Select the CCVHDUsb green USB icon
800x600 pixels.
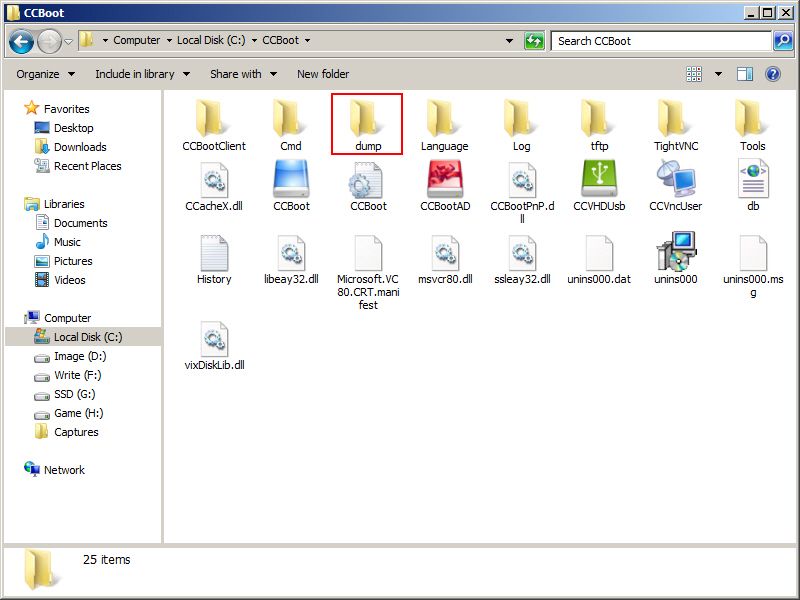click(599, 187)
